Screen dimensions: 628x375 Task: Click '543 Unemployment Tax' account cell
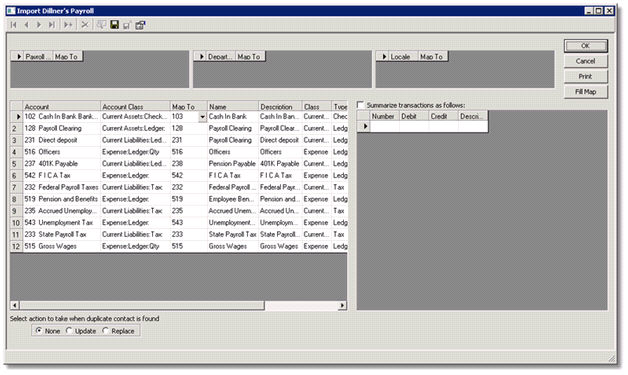click(62, 223)
